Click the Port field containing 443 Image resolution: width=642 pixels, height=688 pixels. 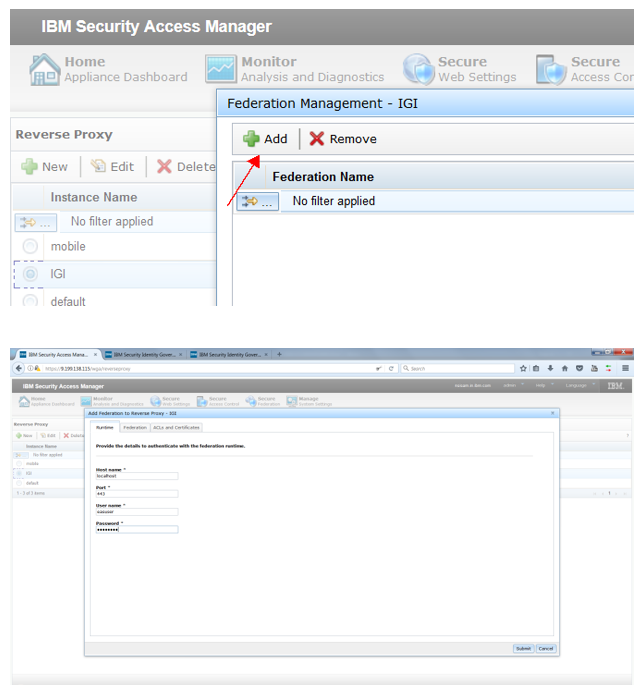point(137,494)
